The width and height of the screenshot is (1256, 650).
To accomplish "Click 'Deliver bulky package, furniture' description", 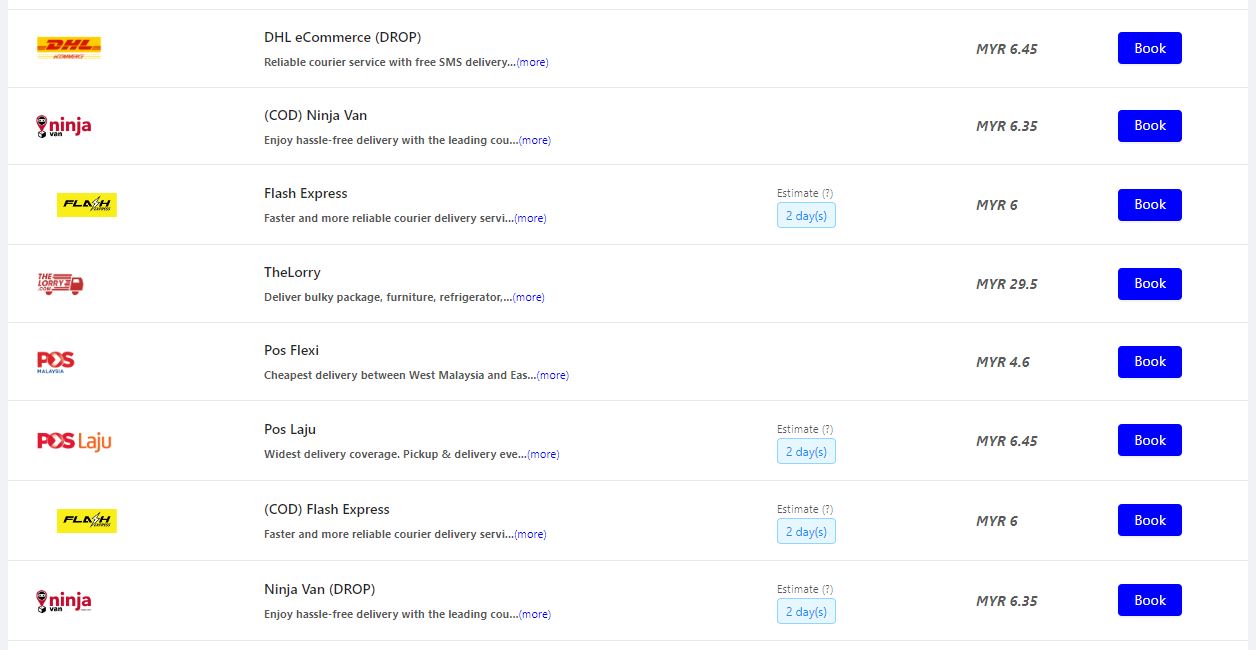I will click(388, 297).
